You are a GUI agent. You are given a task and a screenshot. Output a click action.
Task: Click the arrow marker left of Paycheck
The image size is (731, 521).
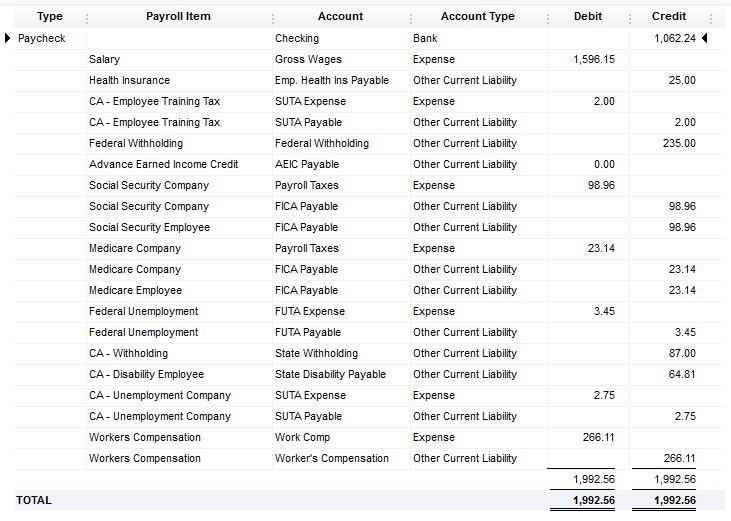9,39
